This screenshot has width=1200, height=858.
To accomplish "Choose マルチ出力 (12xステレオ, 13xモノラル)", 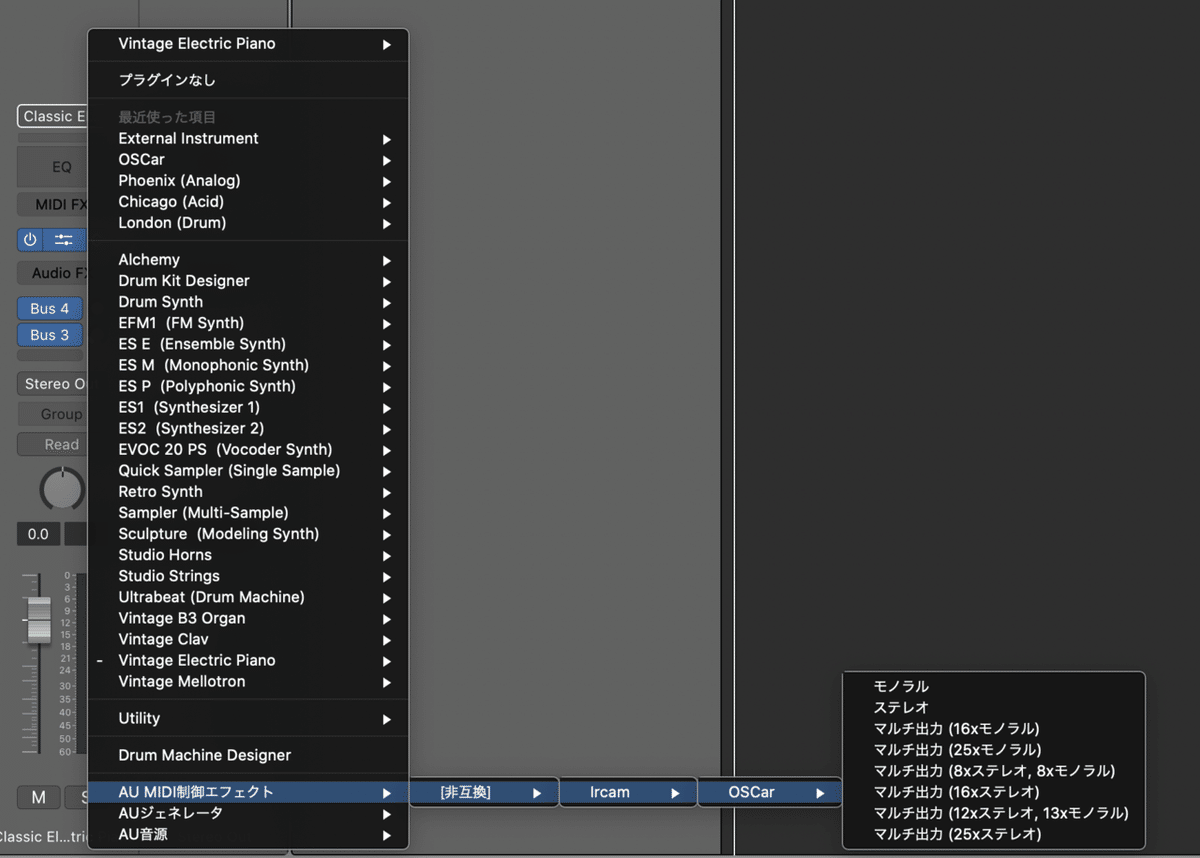I will click(994, 812).
